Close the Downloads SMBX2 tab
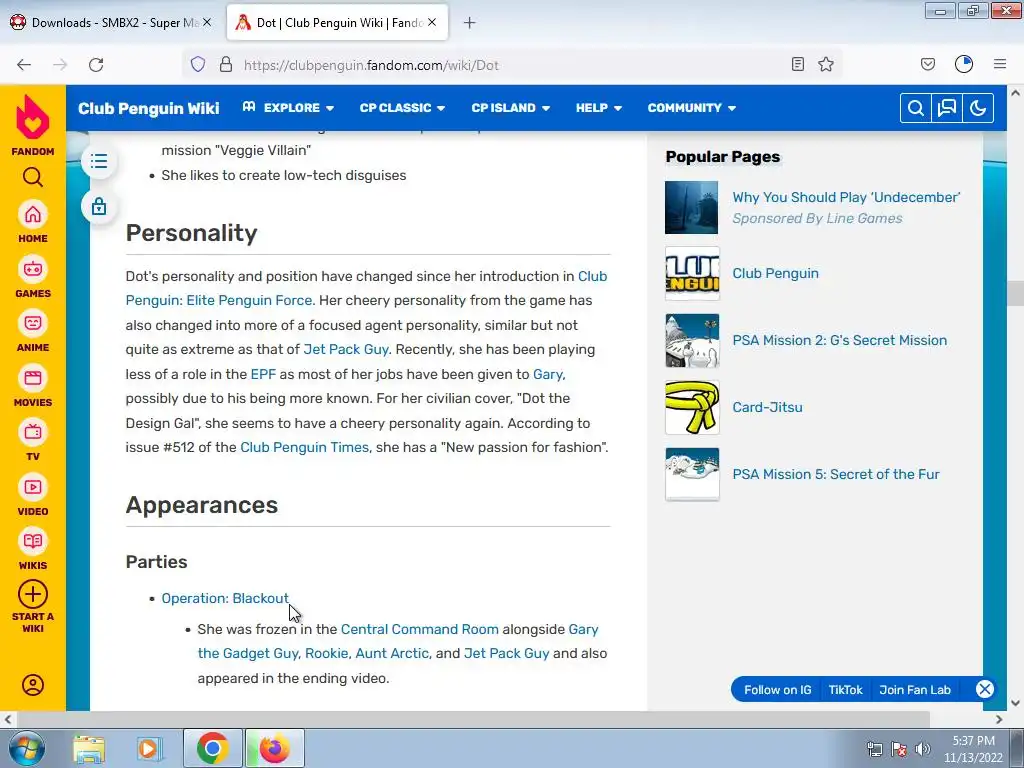 tap(207, 22)
